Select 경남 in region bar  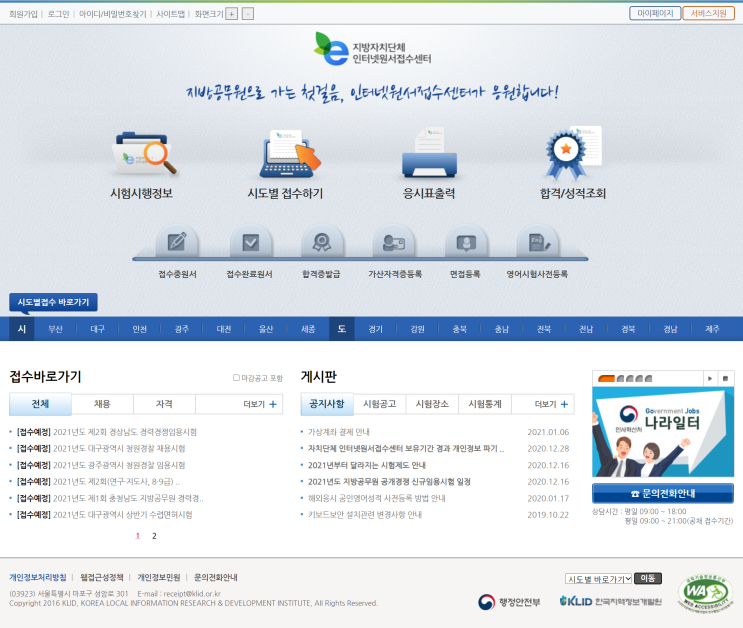(671, 329)
